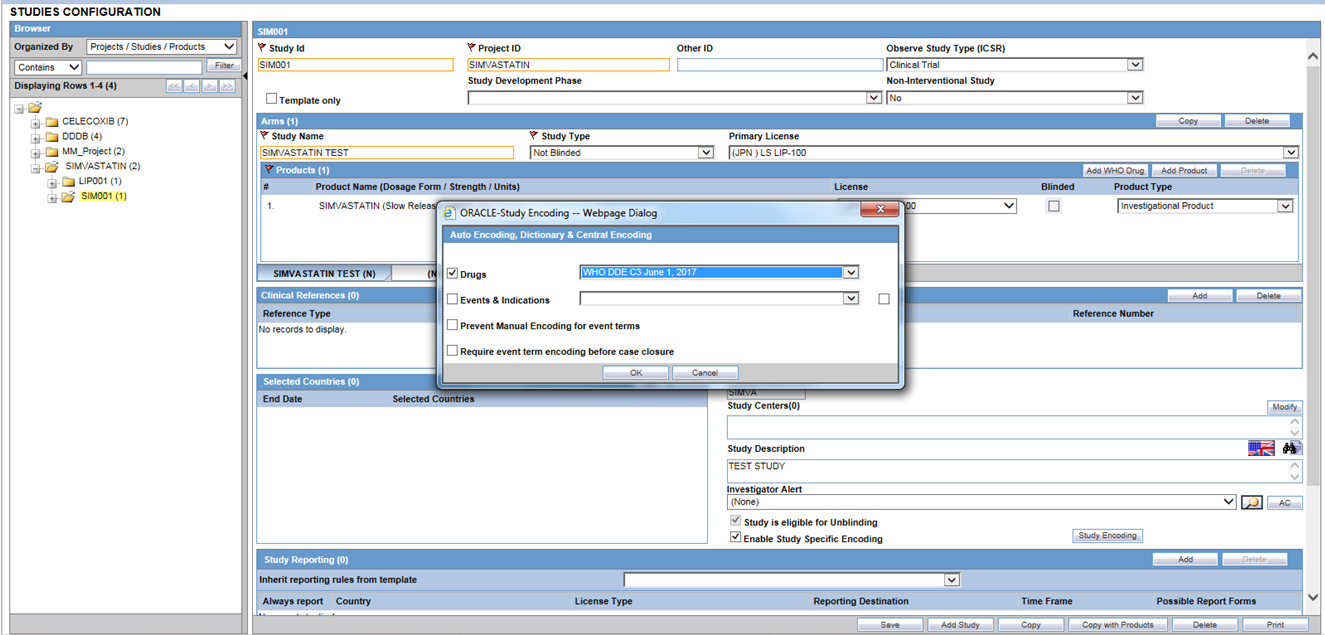Click Cancel in Study Encoding dialog
The width and height of the screenshot is (1325, 635).
click(x=705, y=372)
